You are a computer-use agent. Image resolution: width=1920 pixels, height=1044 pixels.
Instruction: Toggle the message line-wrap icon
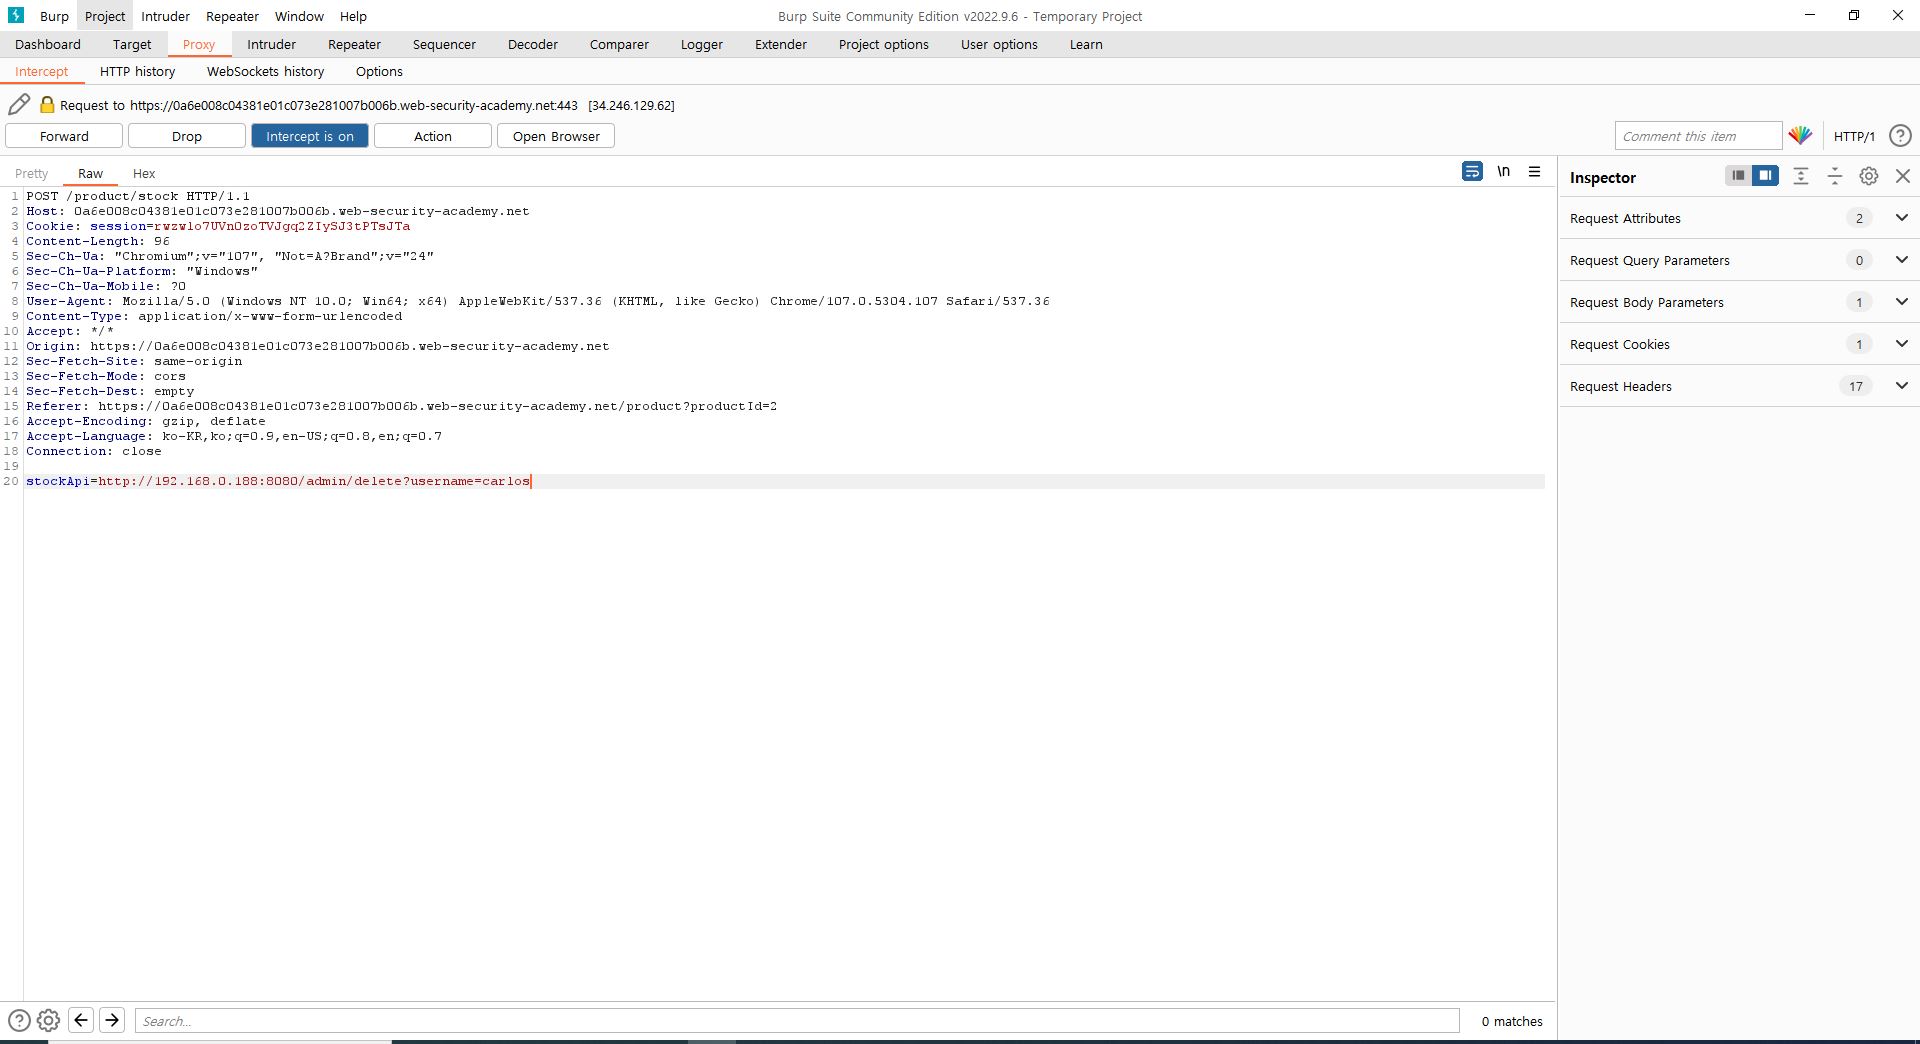coord(1472,172)
